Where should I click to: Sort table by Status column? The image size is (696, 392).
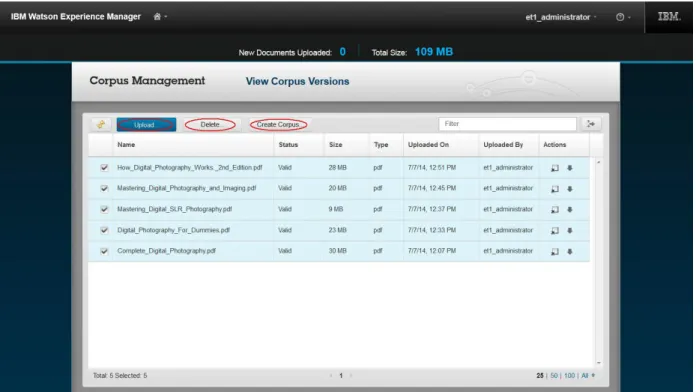288,145
